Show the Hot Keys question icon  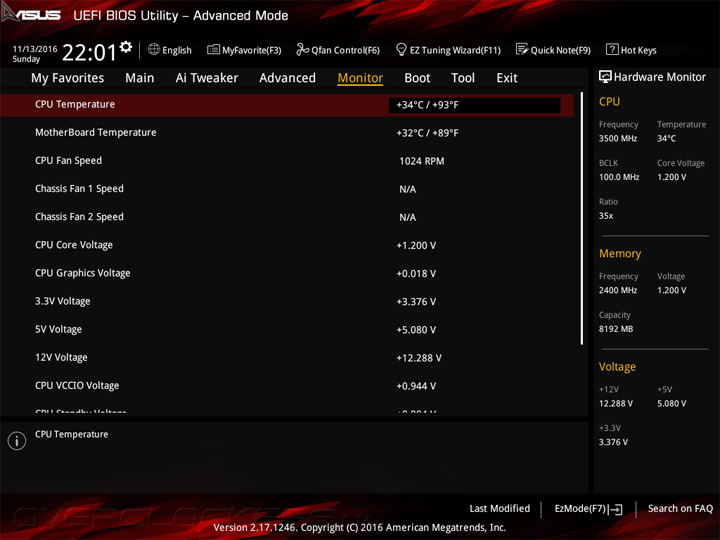[x=612, y=49]
